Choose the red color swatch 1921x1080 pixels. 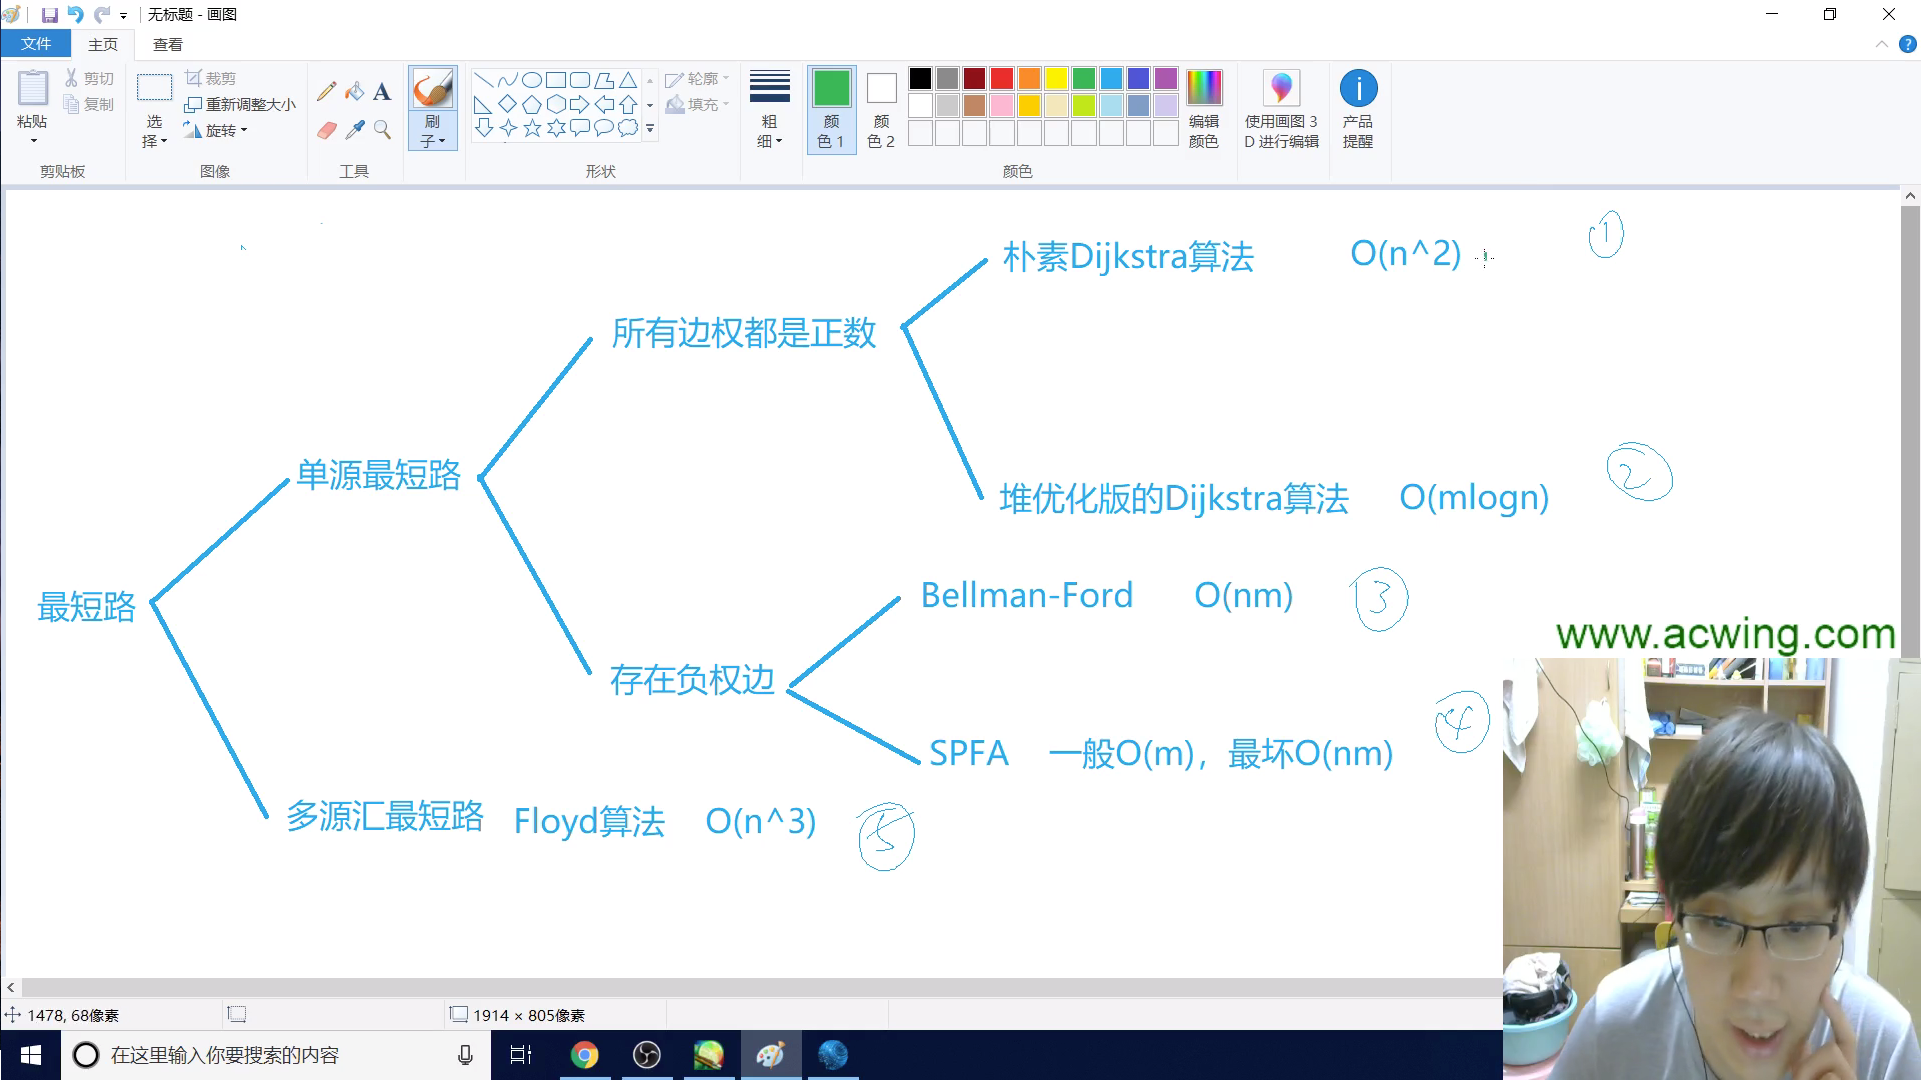click(x=1001, y=78)
